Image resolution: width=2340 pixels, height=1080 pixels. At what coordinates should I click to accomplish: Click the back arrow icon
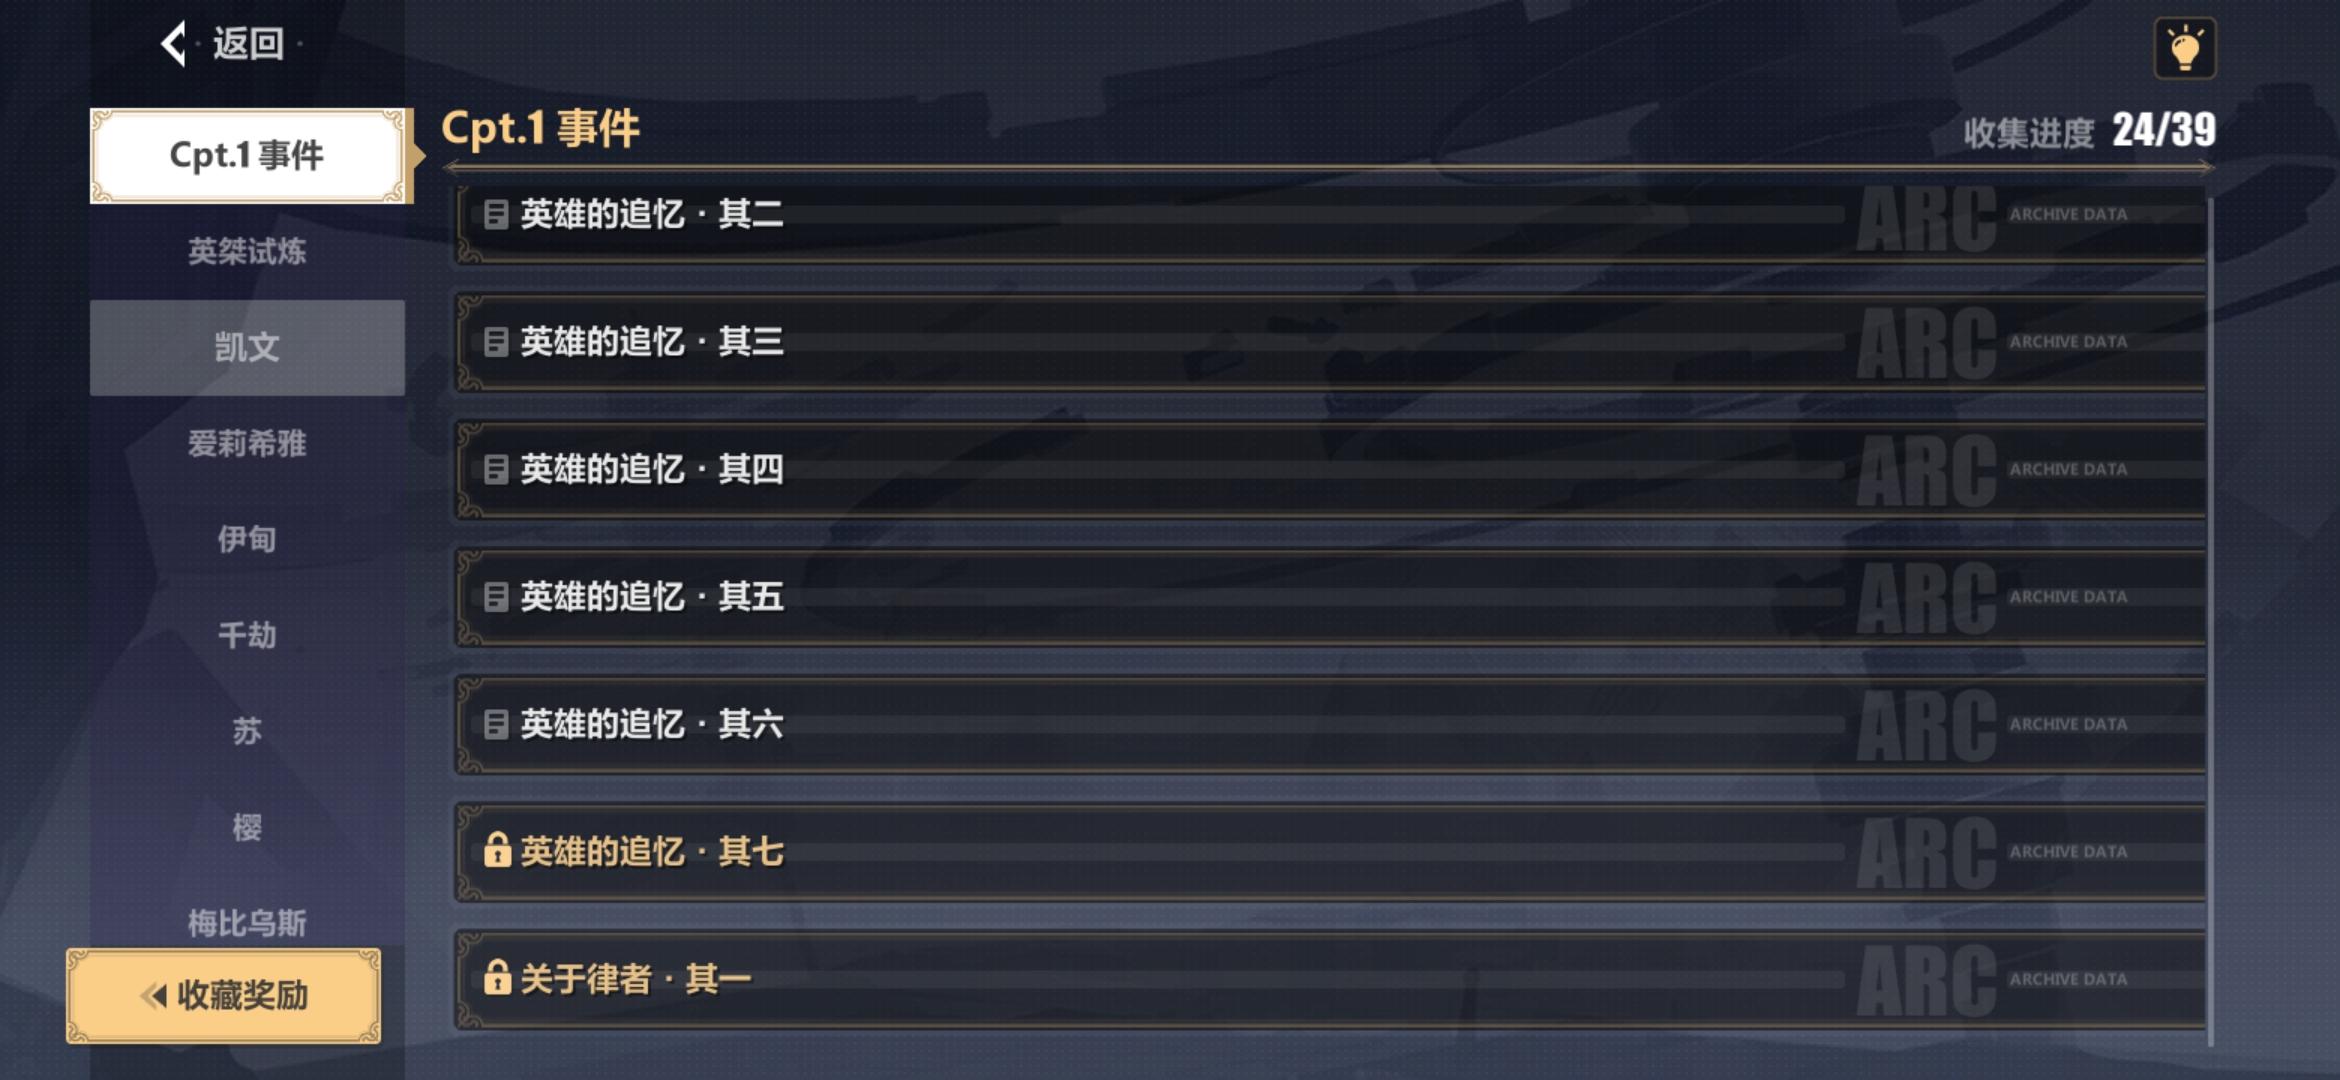174,44
